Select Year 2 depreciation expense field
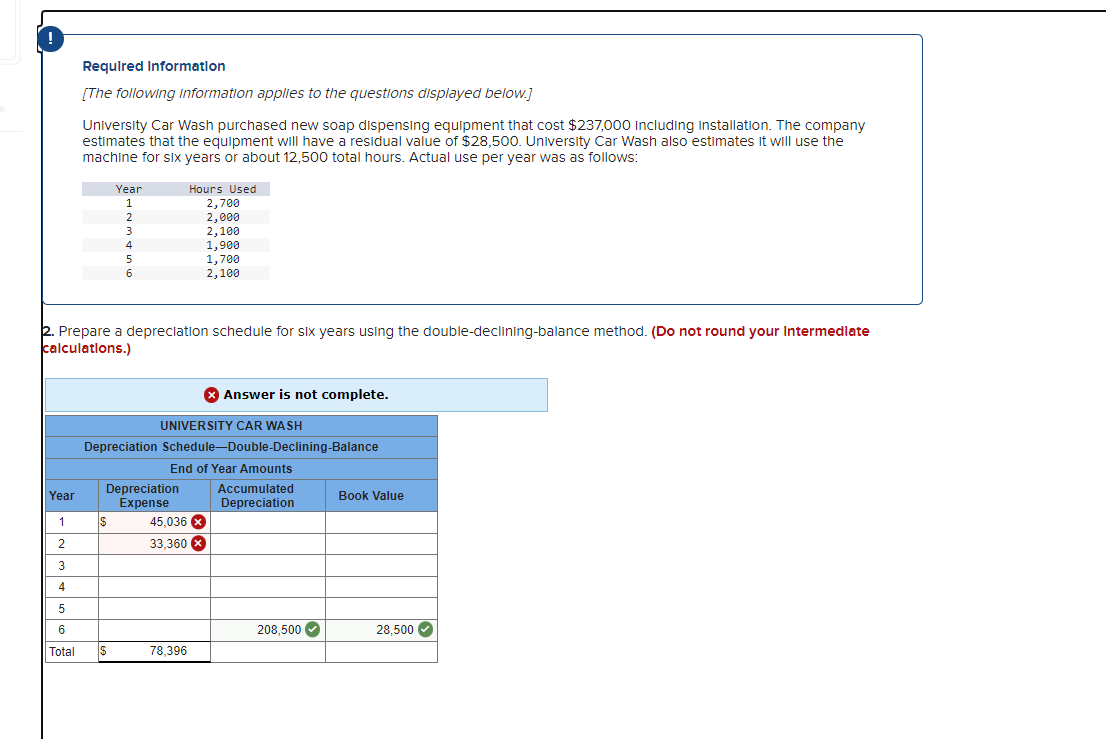 click(154, 544)
